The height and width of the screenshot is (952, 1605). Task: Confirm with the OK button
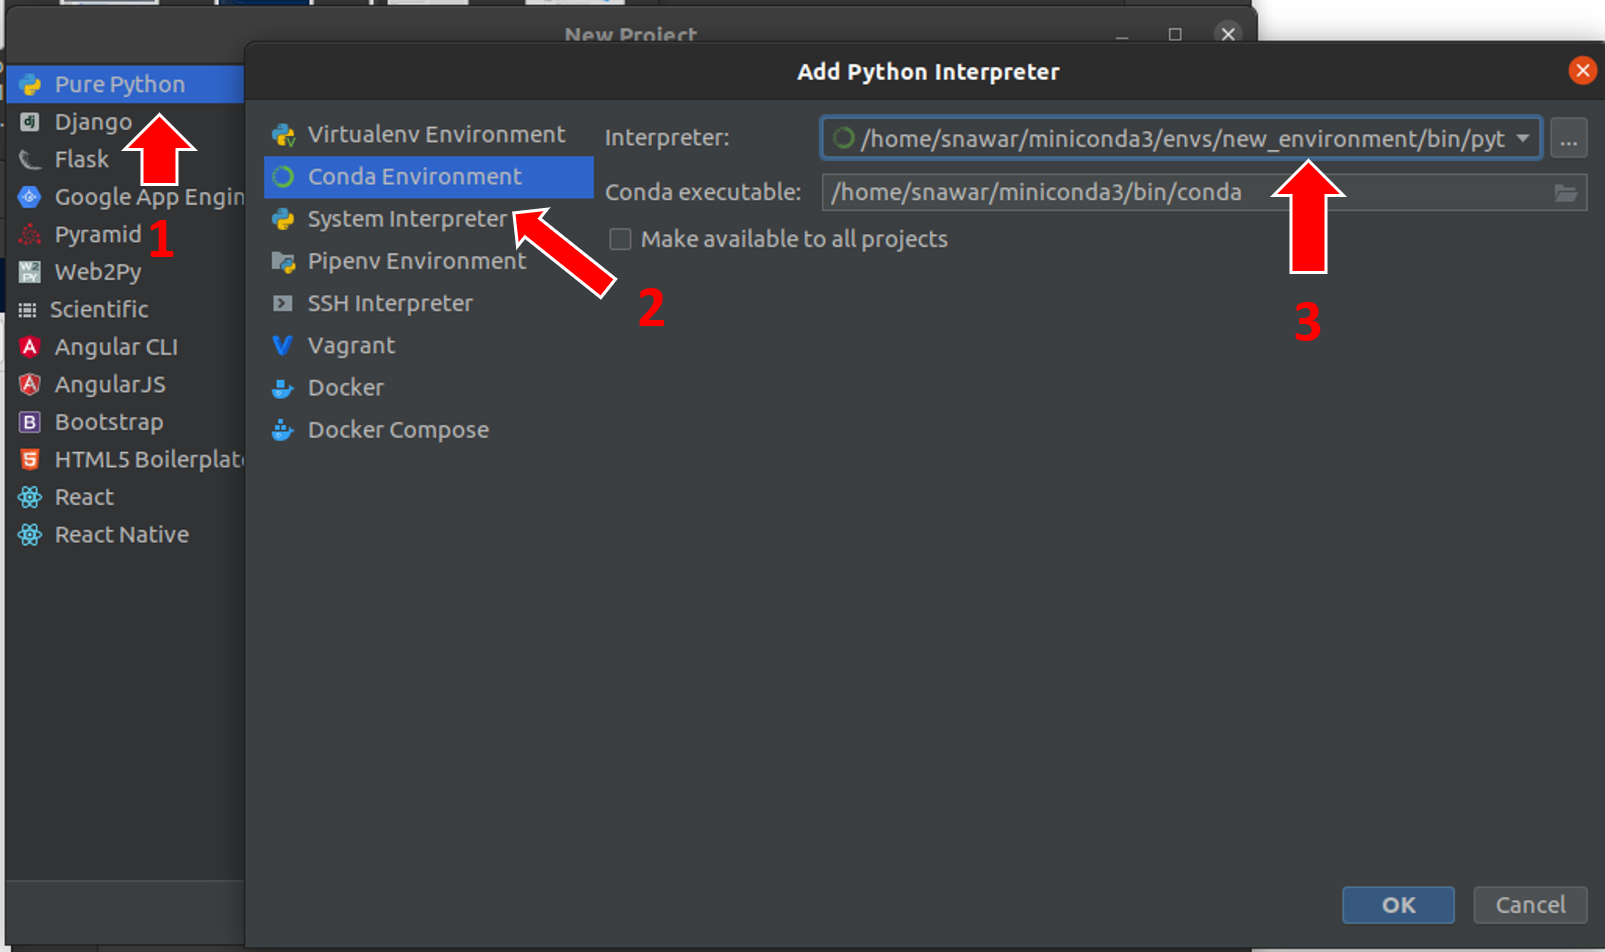pyautogui.click(x=1398, y=905)
